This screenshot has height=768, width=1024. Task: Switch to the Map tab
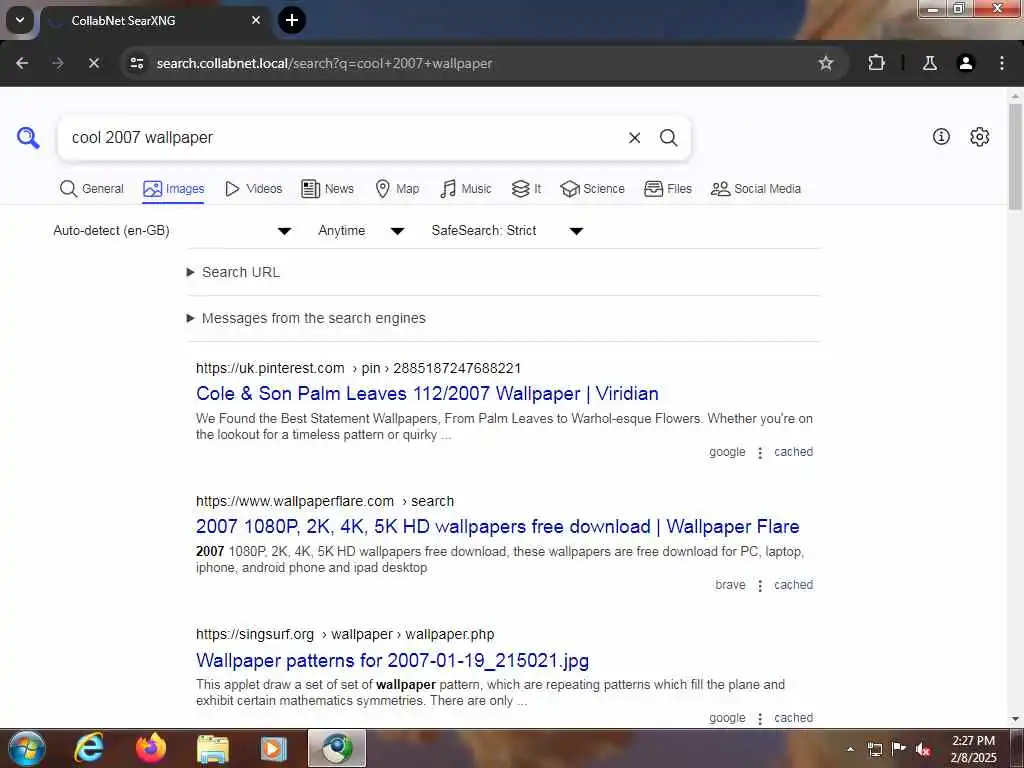[397, 189]
